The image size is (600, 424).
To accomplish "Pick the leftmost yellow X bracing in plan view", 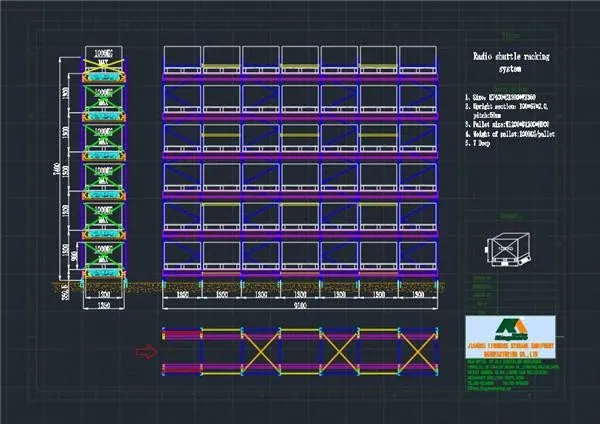I will click(261, 352).
